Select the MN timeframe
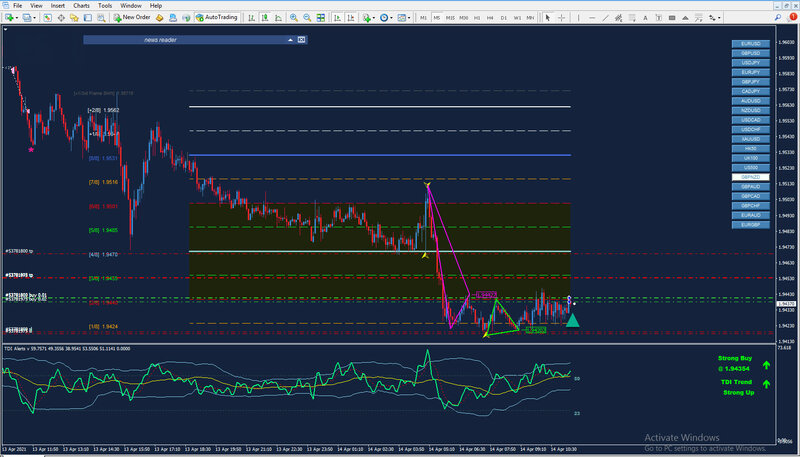The image size is (800, 457). click(x=531, y=18)
